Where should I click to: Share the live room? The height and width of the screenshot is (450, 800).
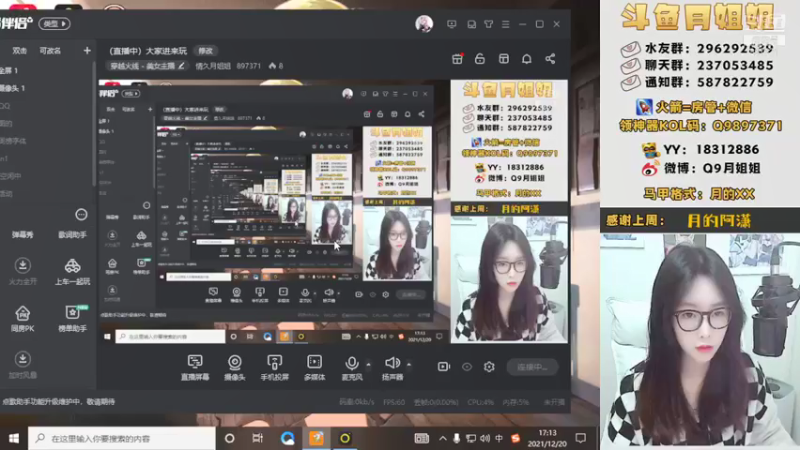pos(550,59)
